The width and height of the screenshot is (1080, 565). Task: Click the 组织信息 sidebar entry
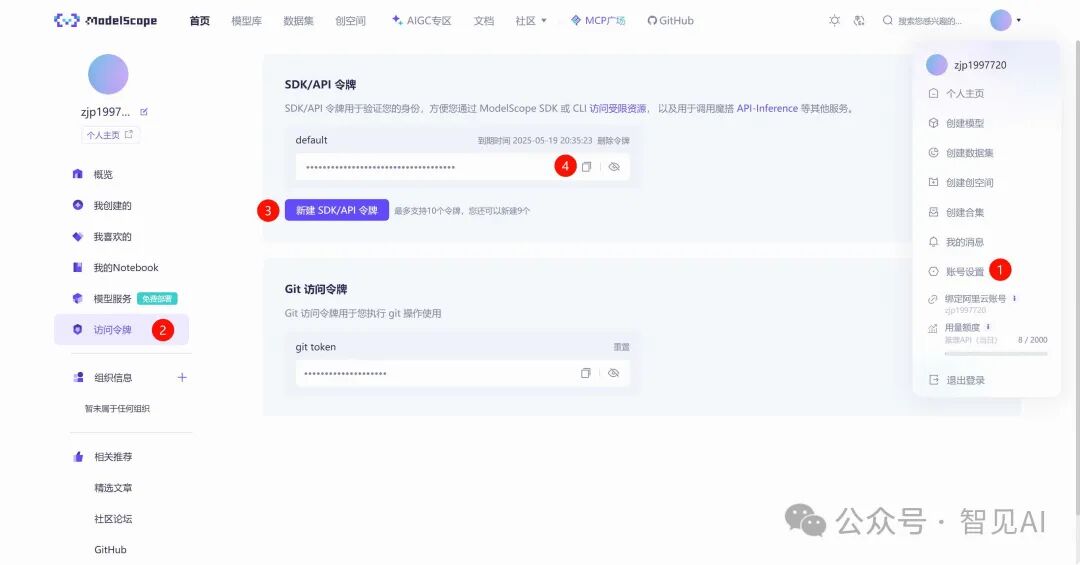click(113, 378)
